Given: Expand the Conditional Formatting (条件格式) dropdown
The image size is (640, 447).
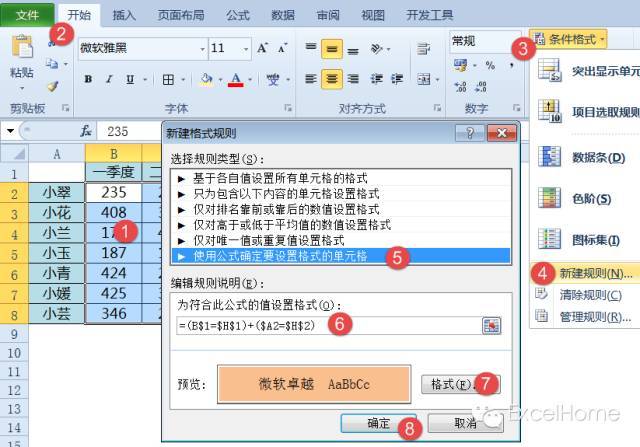Looking at the screenshot, I should tap(570, 39).
